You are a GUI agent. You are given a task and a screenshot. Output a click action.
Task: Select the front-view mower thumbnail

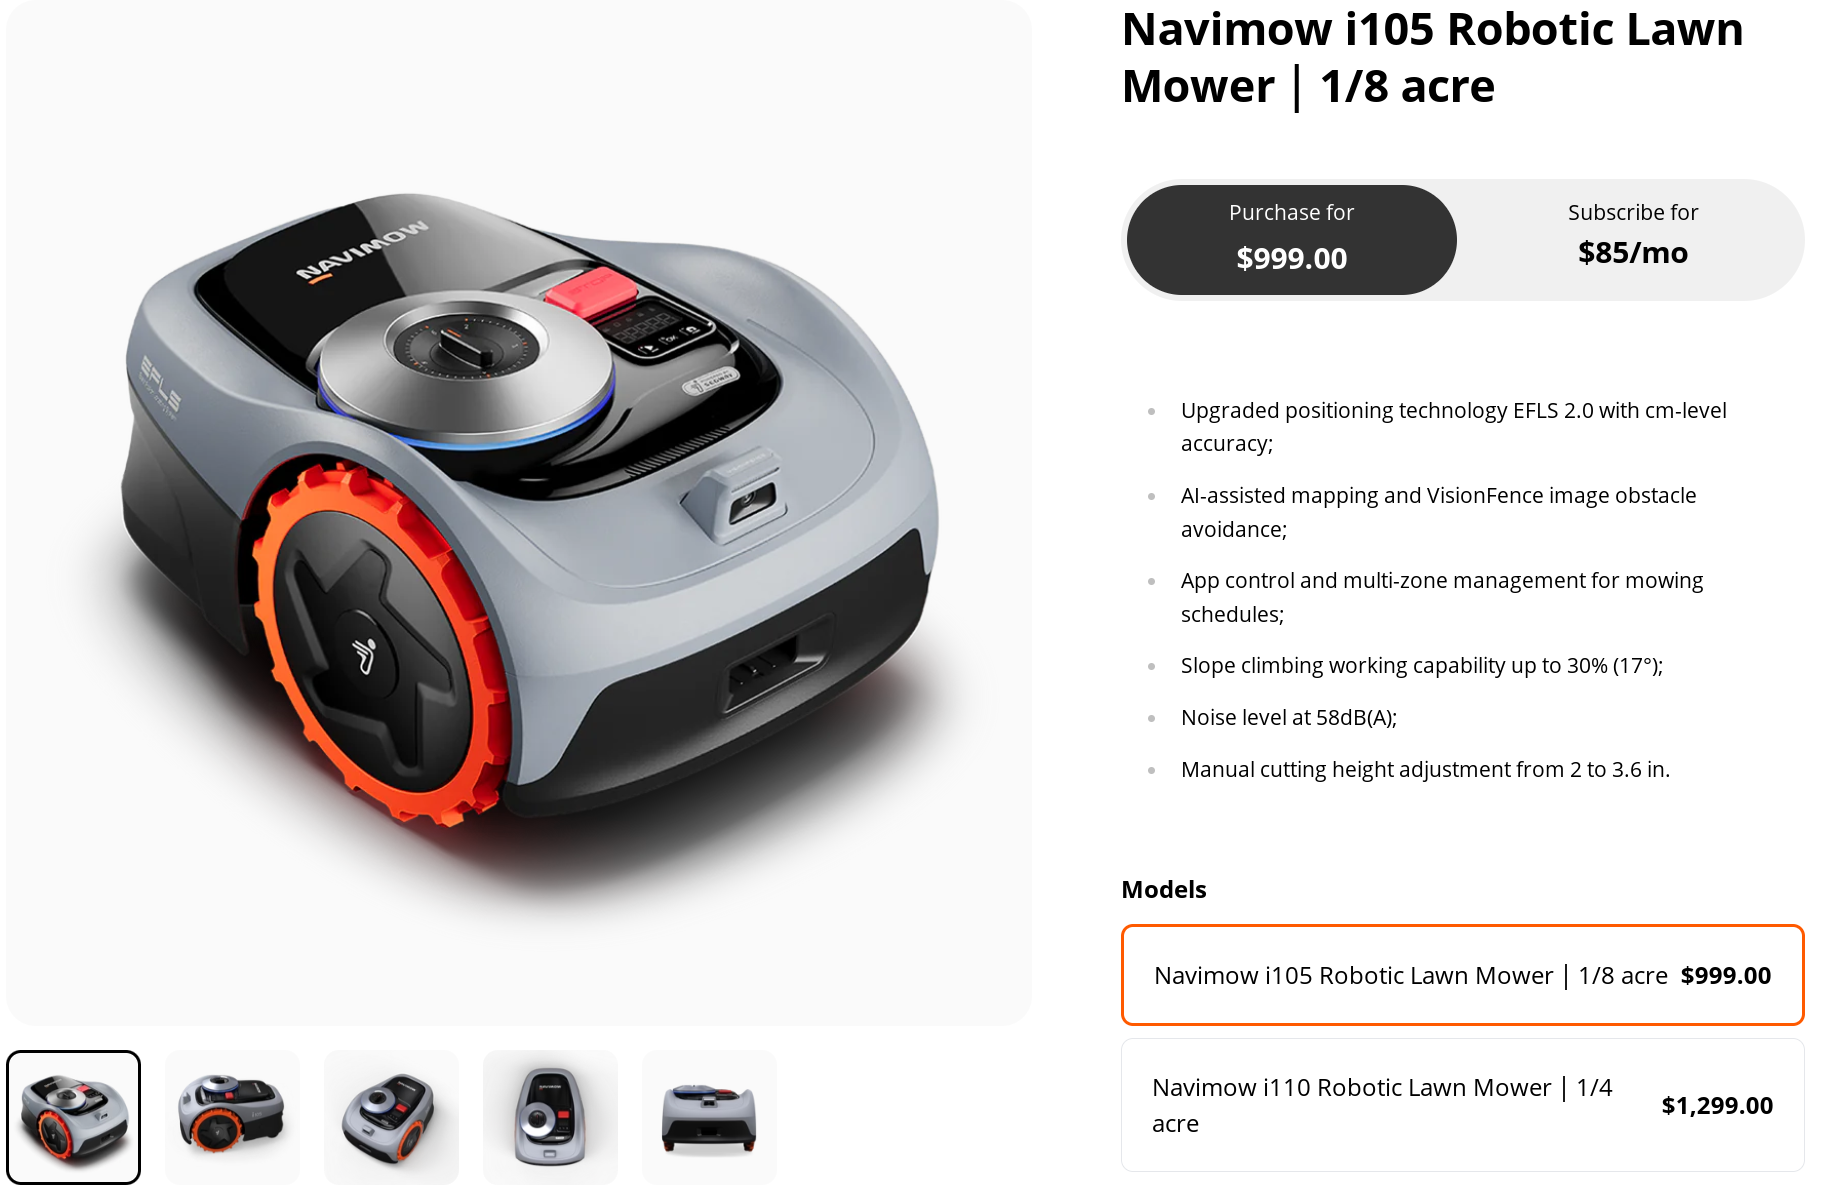tap(709, 1117)
